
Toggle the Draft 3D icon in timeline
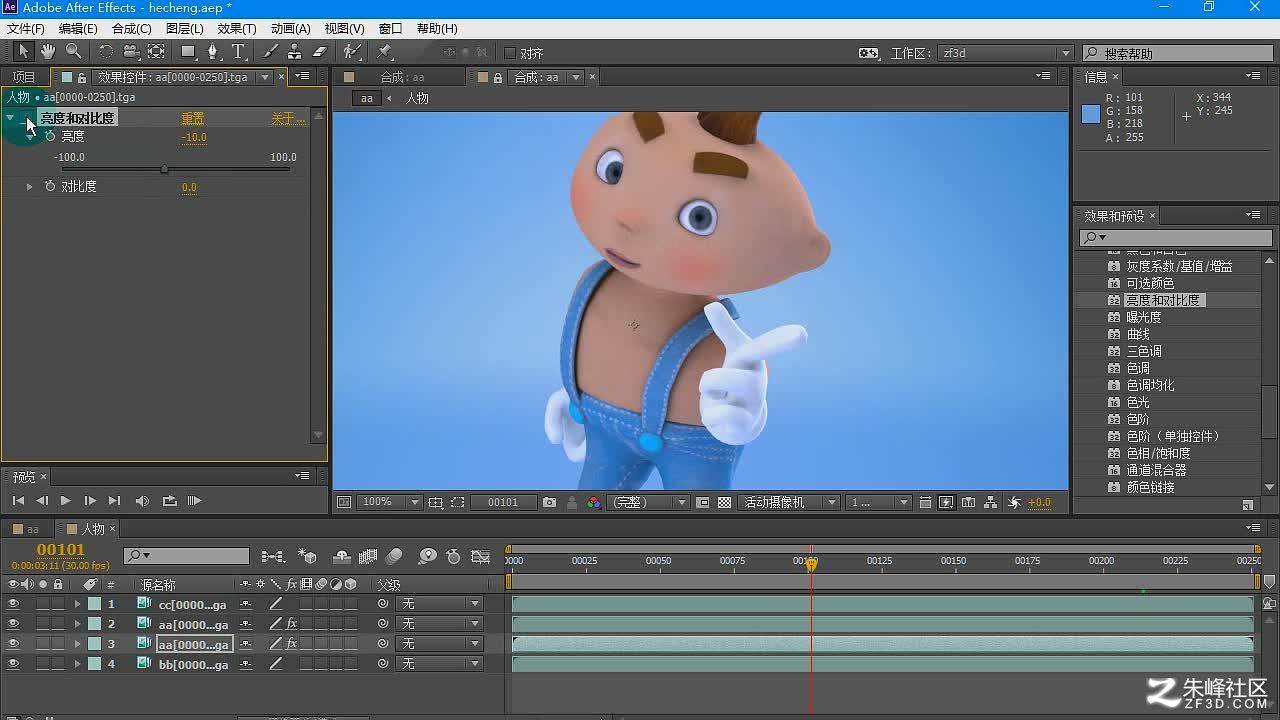click(x=309, y=556)
